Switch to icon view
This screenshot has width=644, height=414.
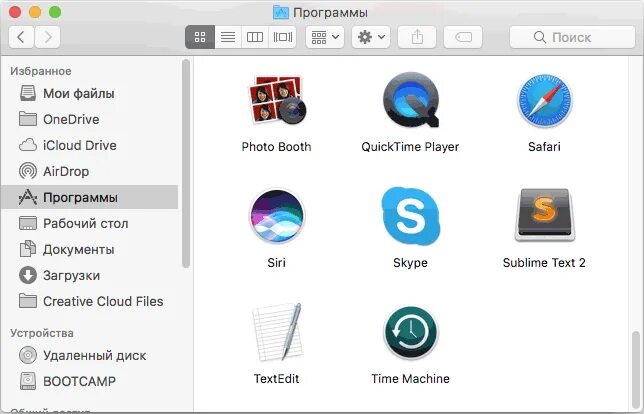(200, 37)
